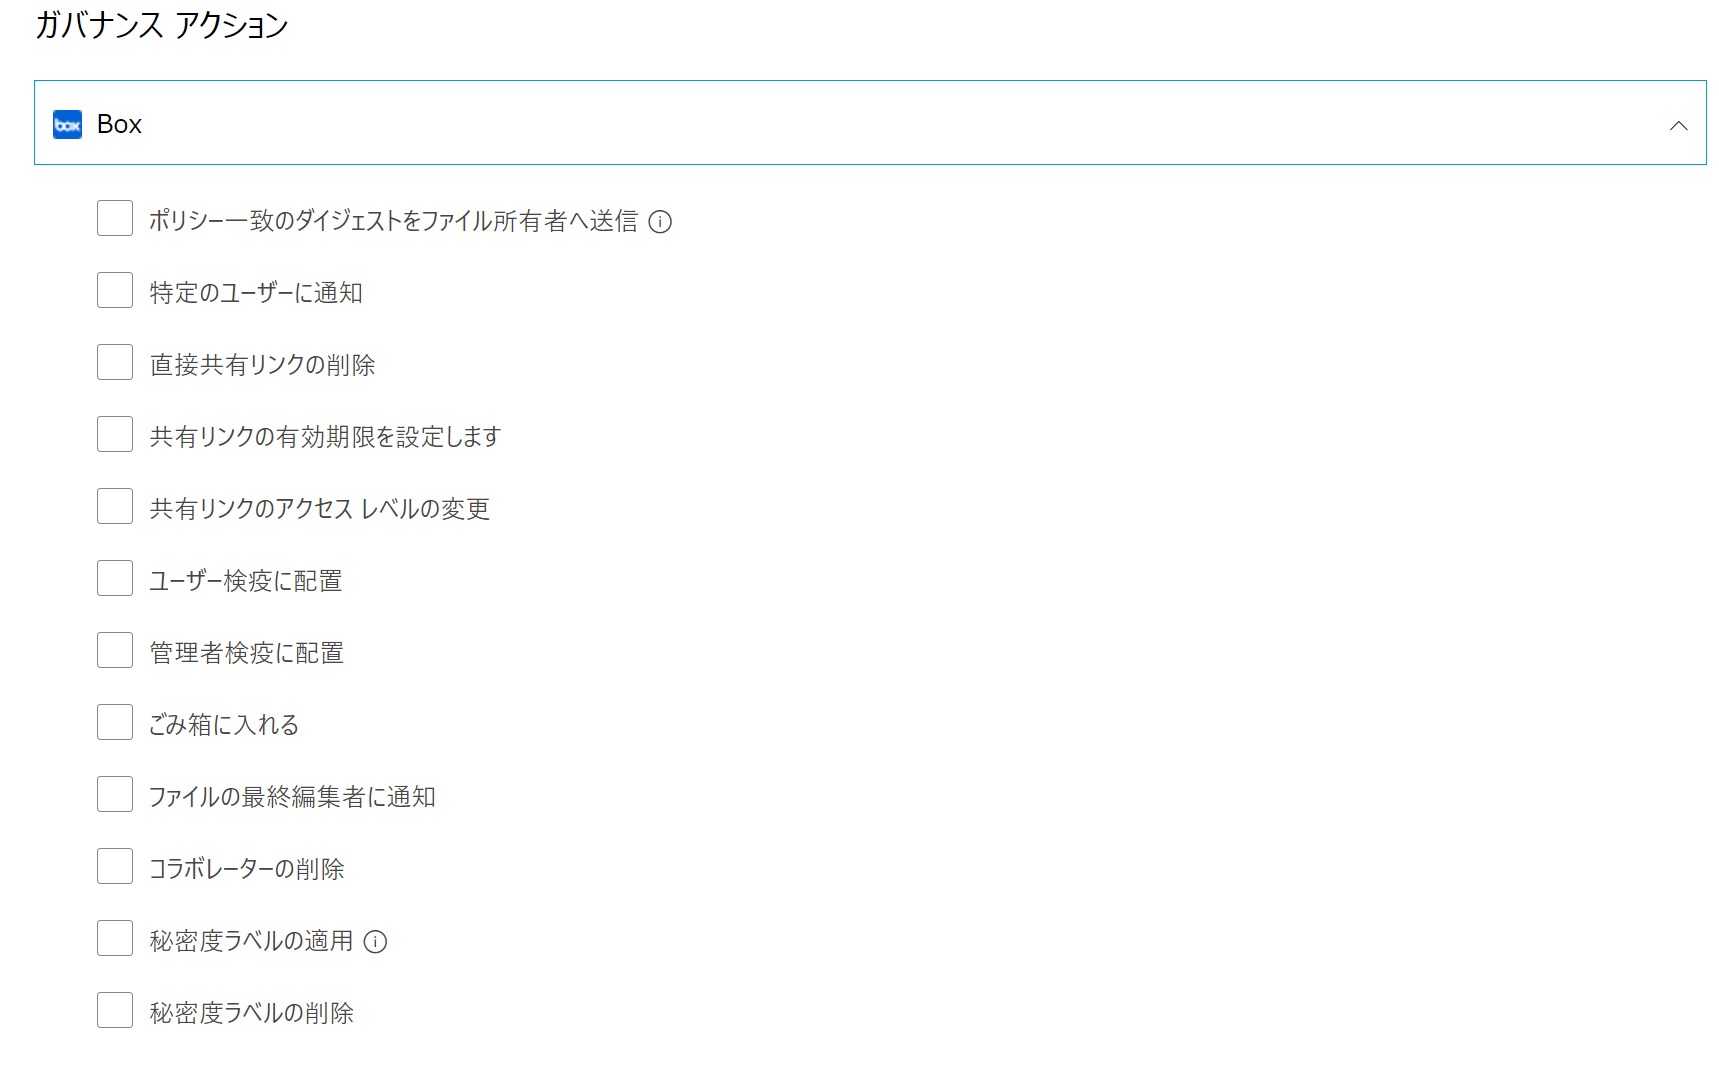Click the Box section header row
This screenshot has height=1070, width=1719.
pyautogui.click(x=860, y=124)
